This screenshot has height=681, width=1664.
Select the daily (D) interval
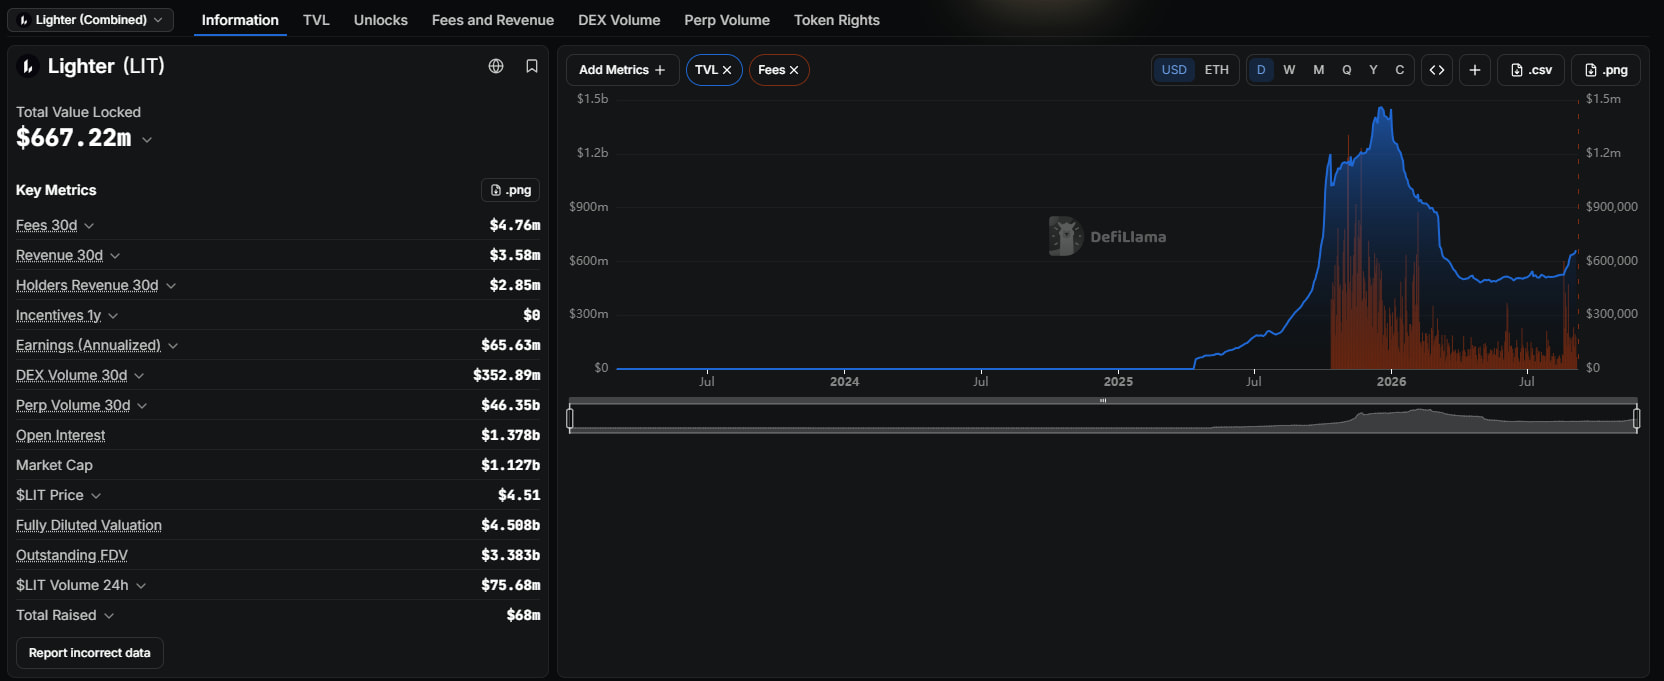click(x=1261, y=70)
